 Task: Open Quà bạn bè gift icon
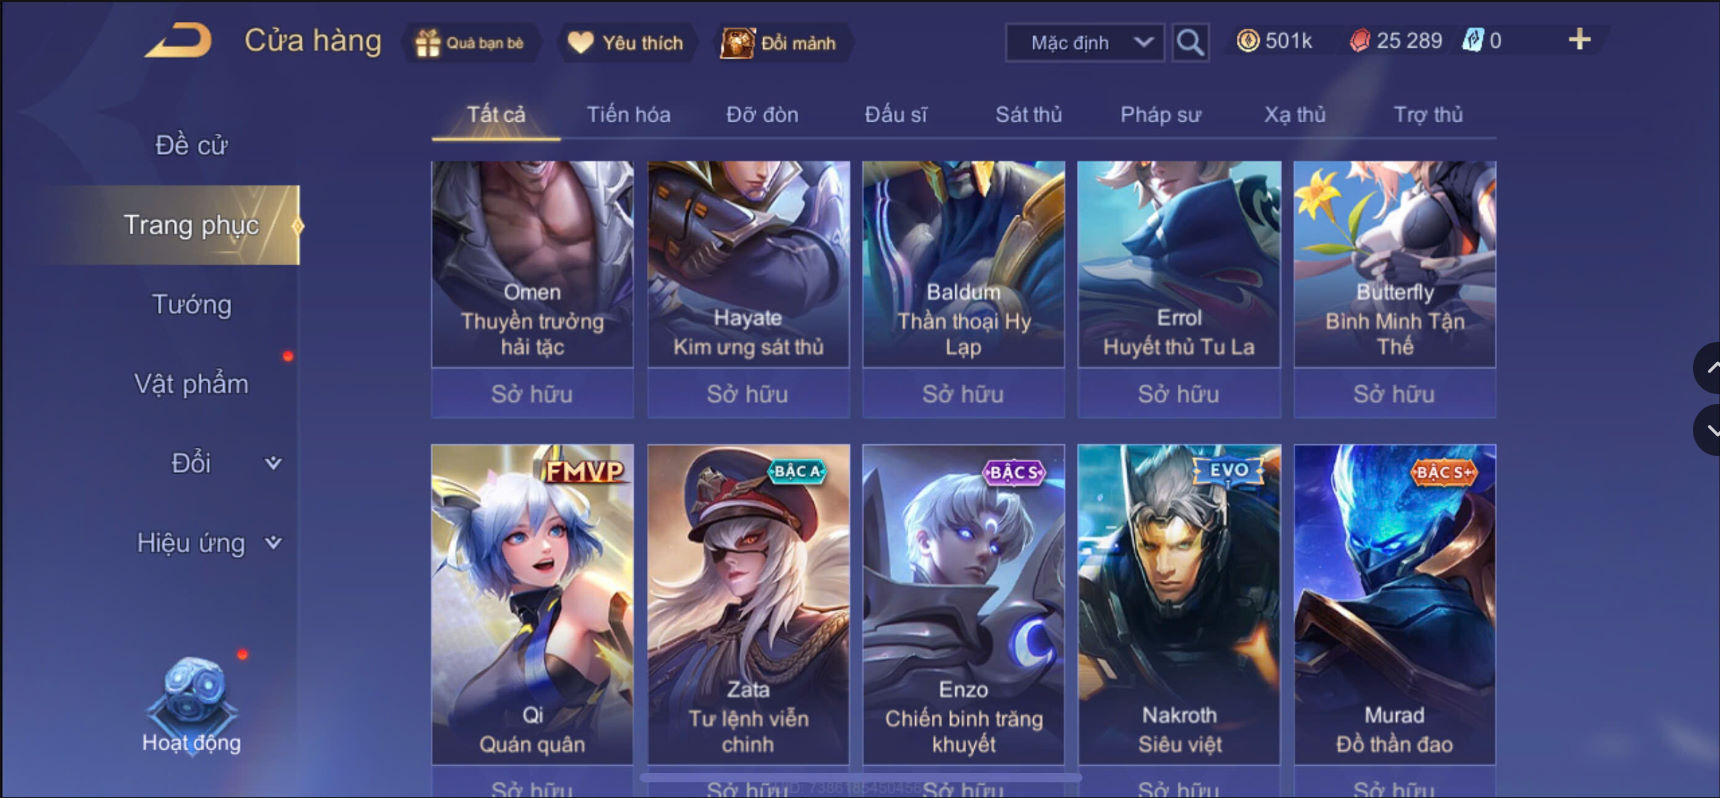coord(428,43)
